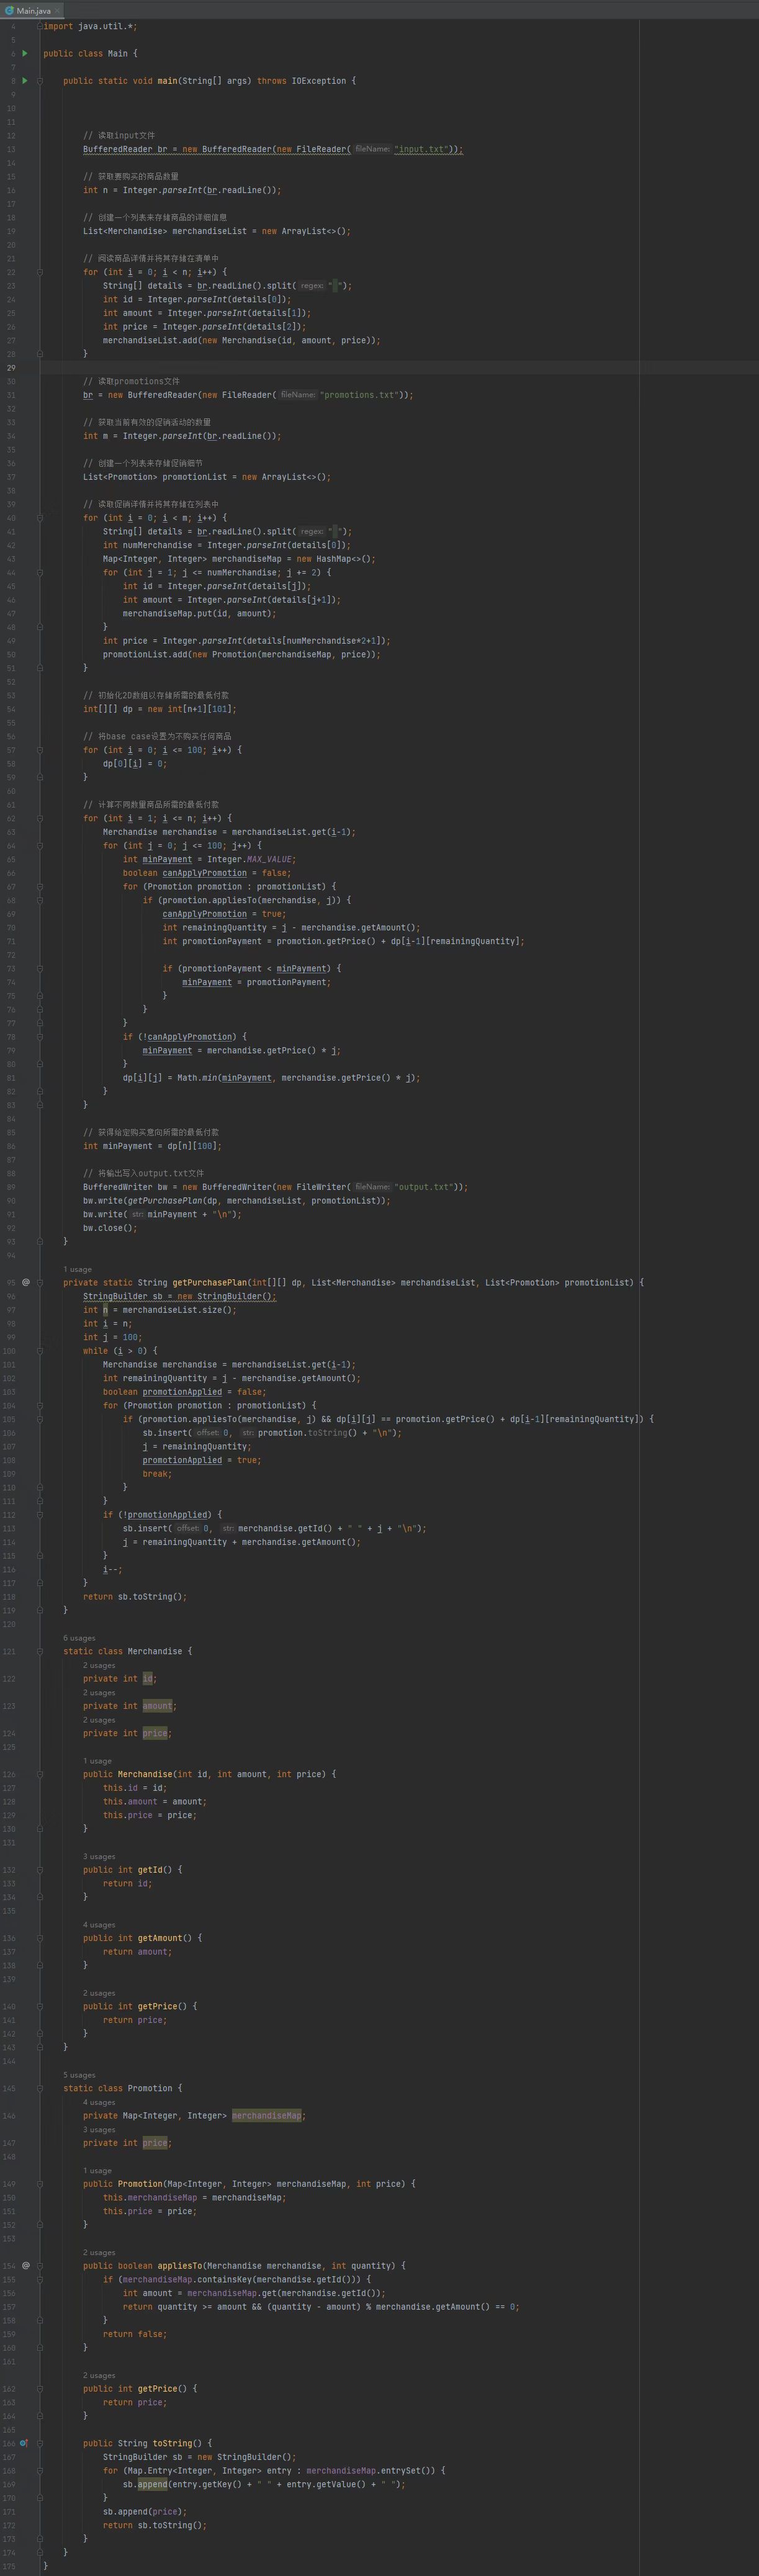Collapse the appliesTo method fold marker
This screenshot has height=2576, width=759.
point(40,2266)
